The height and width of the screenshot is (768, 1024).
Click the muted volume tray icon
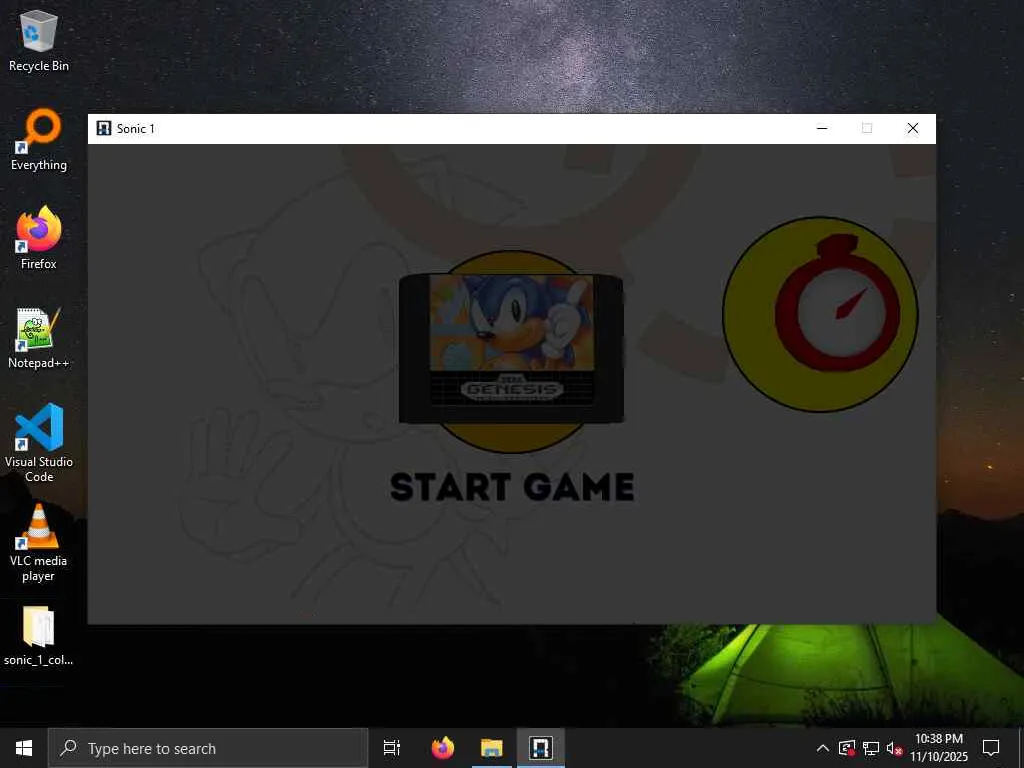(x=894, y=748)
